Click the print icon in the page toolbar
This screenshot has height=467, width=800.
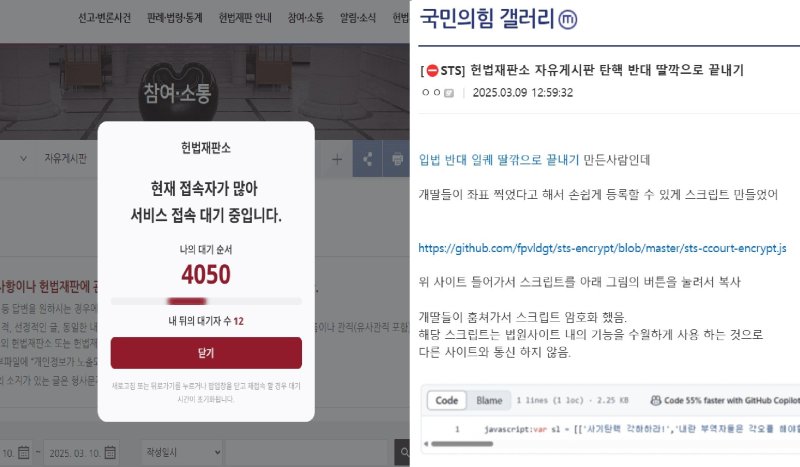397,159
